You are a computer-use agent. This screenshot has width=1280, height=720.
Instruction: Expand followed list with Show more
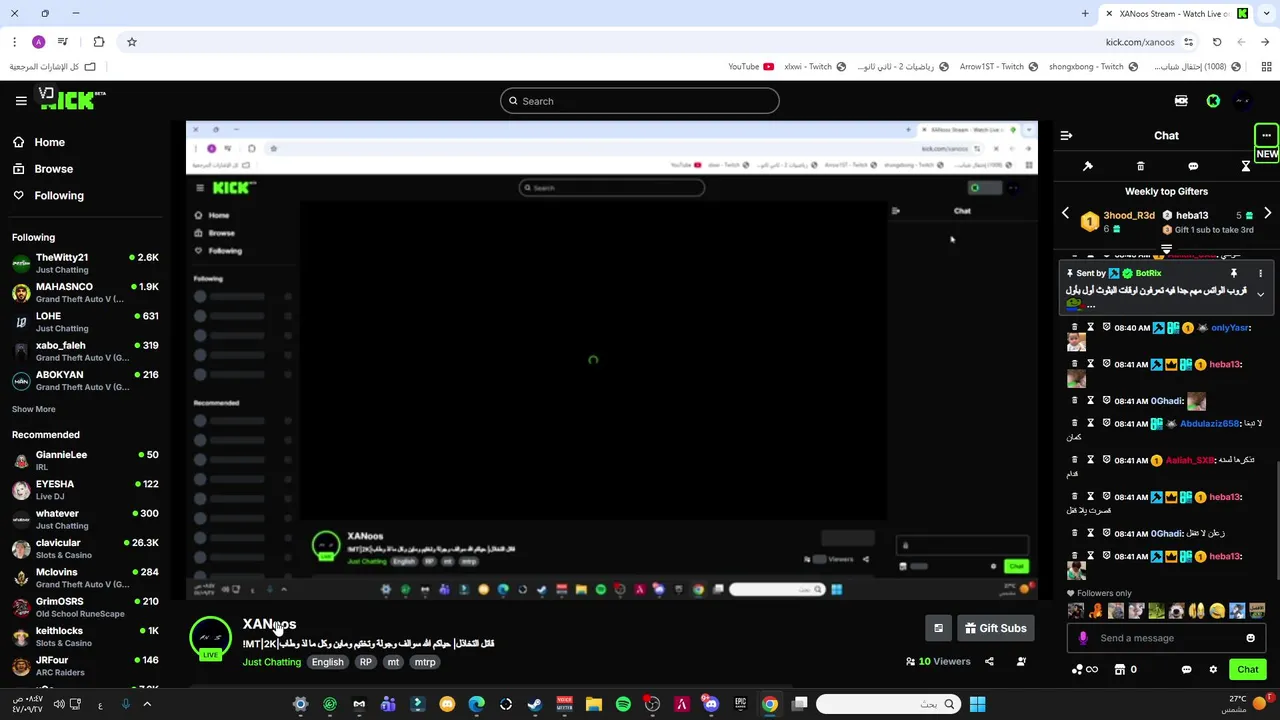(34, 409)
